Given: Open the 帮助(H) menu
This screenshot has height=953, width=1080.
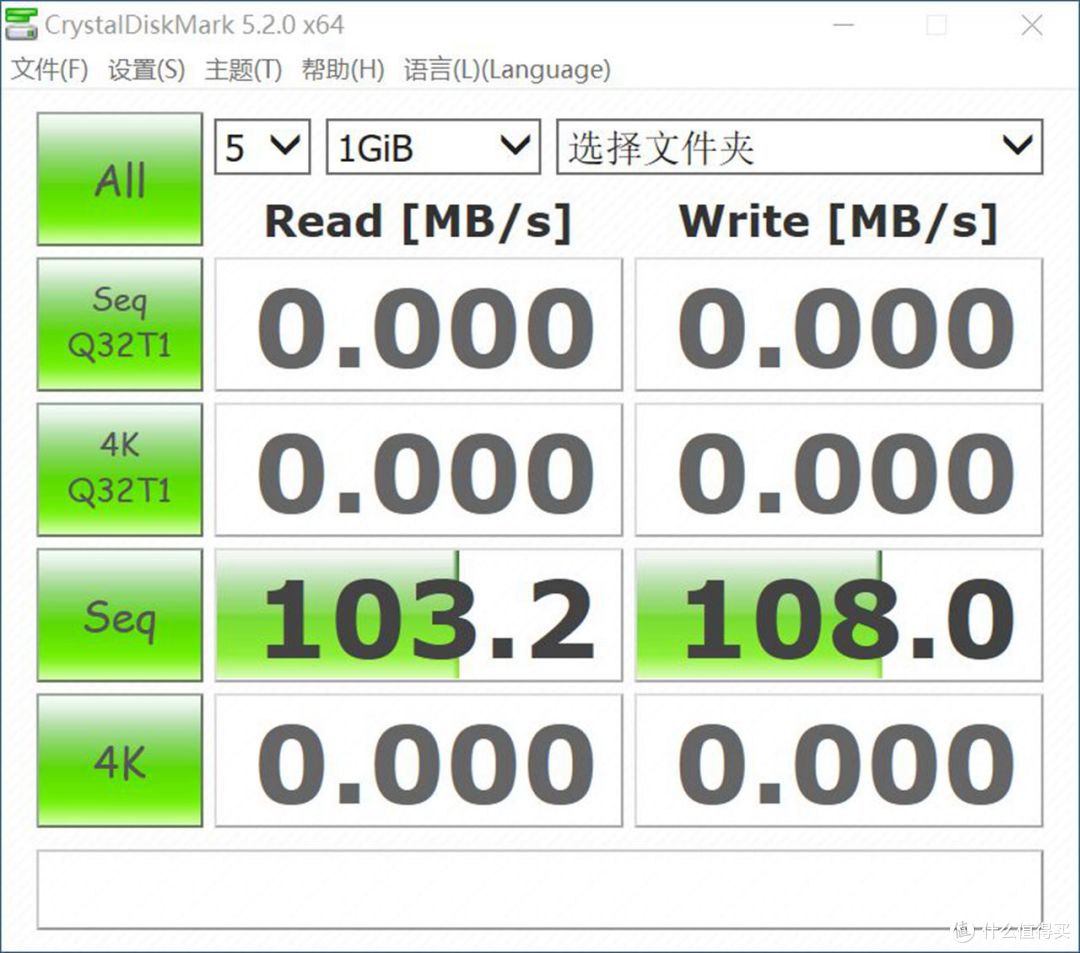Looking at the screenshot, I should 343,70.
